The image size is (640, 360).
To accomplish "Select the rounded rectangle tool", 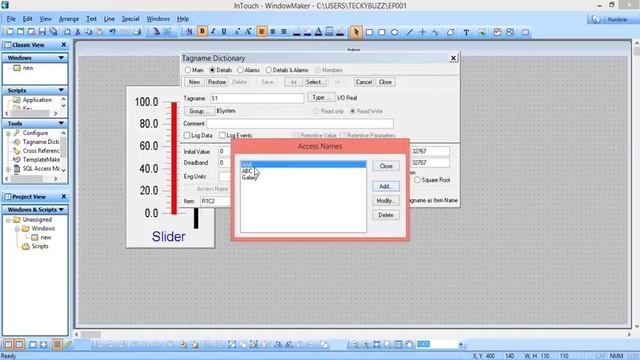I will tap(382, 32).
